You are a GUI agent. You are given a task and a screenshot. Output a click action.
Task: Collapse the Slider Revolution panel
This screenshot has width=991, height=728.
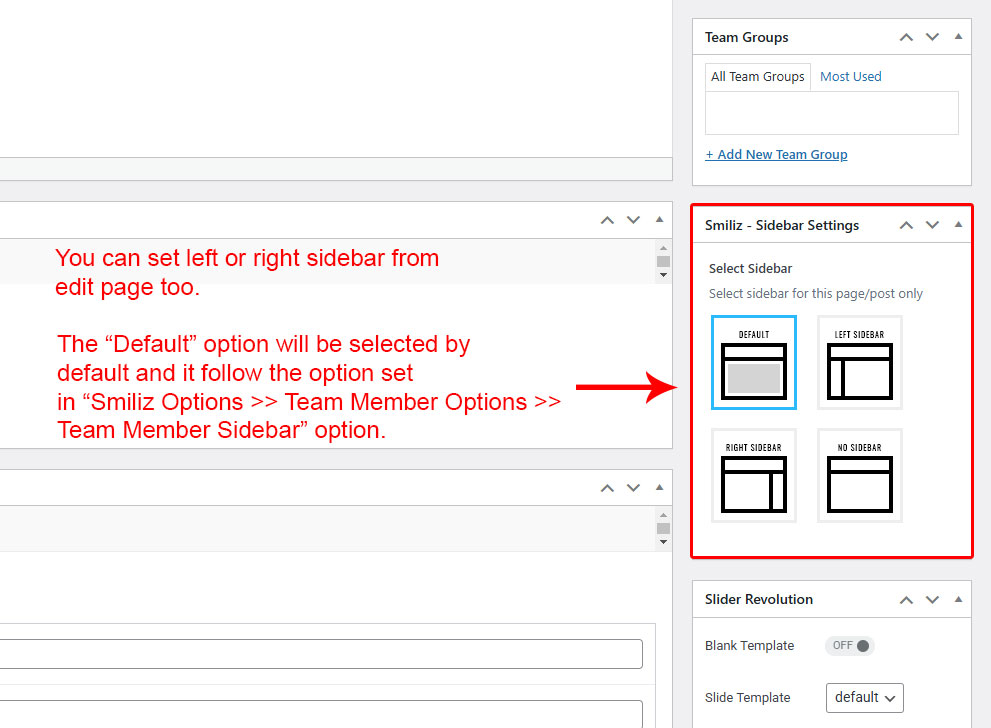[x=958, y=599]
